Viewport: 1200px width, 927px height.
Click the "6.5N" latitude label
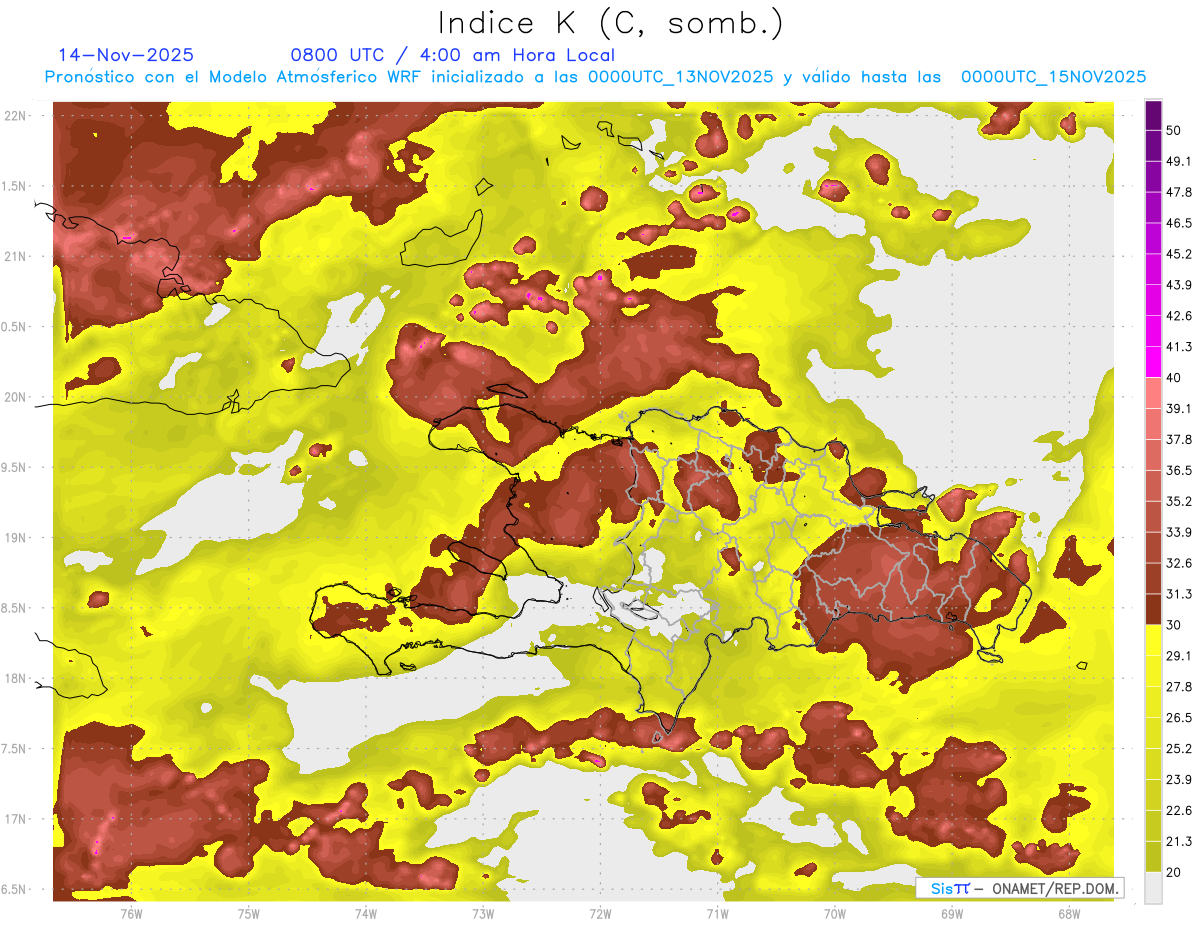tap(13, 889)
